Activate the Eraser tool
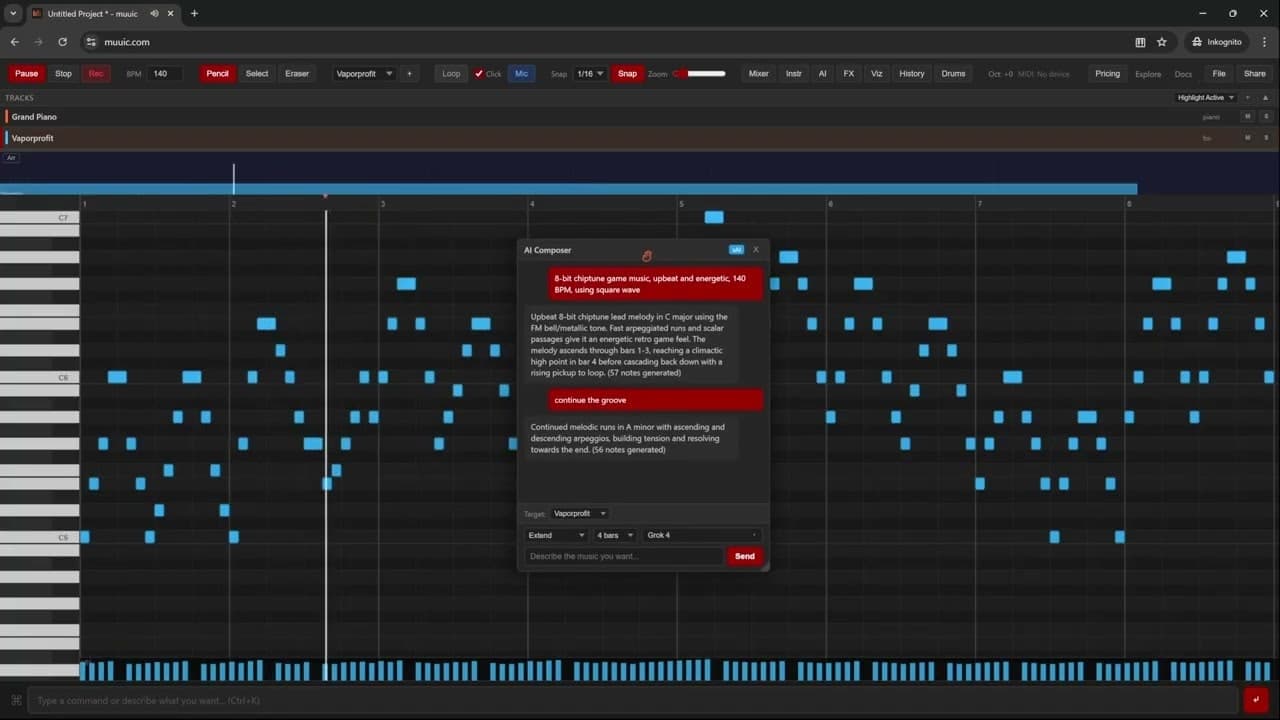 click(x=296, y=73)
